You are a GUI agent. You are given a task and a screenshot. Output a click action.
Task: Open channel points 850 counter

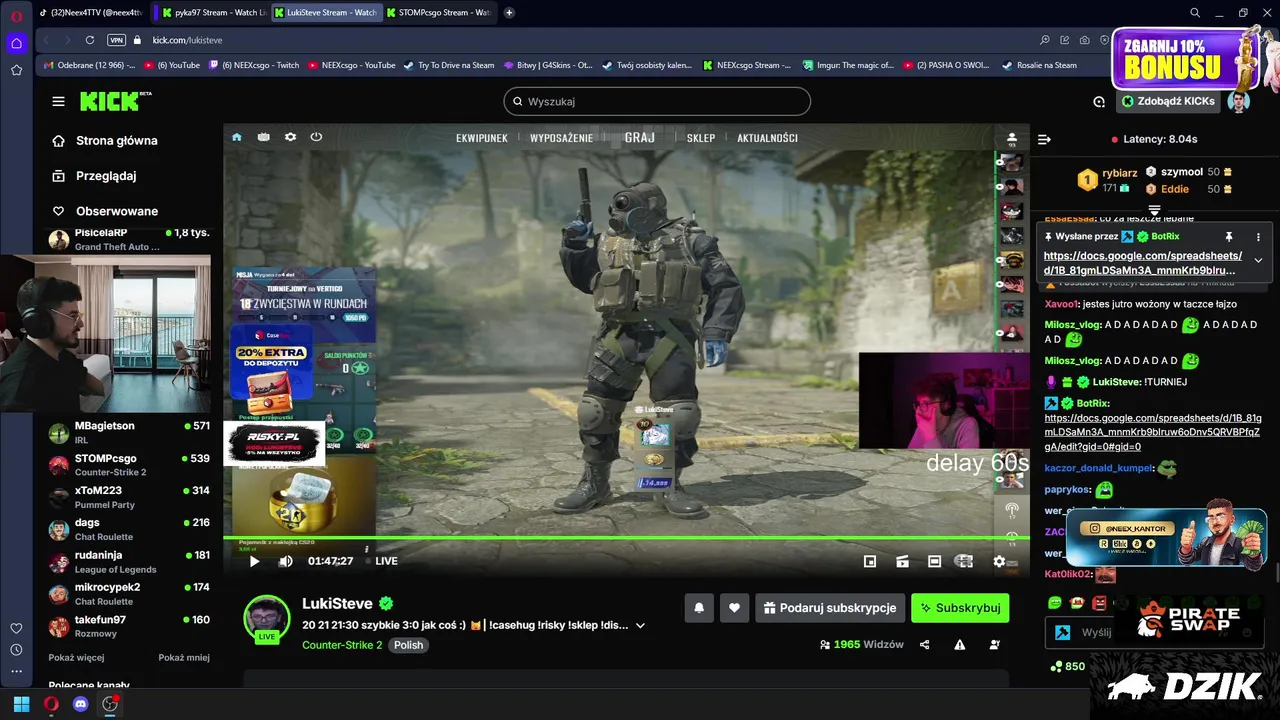pos(1068,666)
